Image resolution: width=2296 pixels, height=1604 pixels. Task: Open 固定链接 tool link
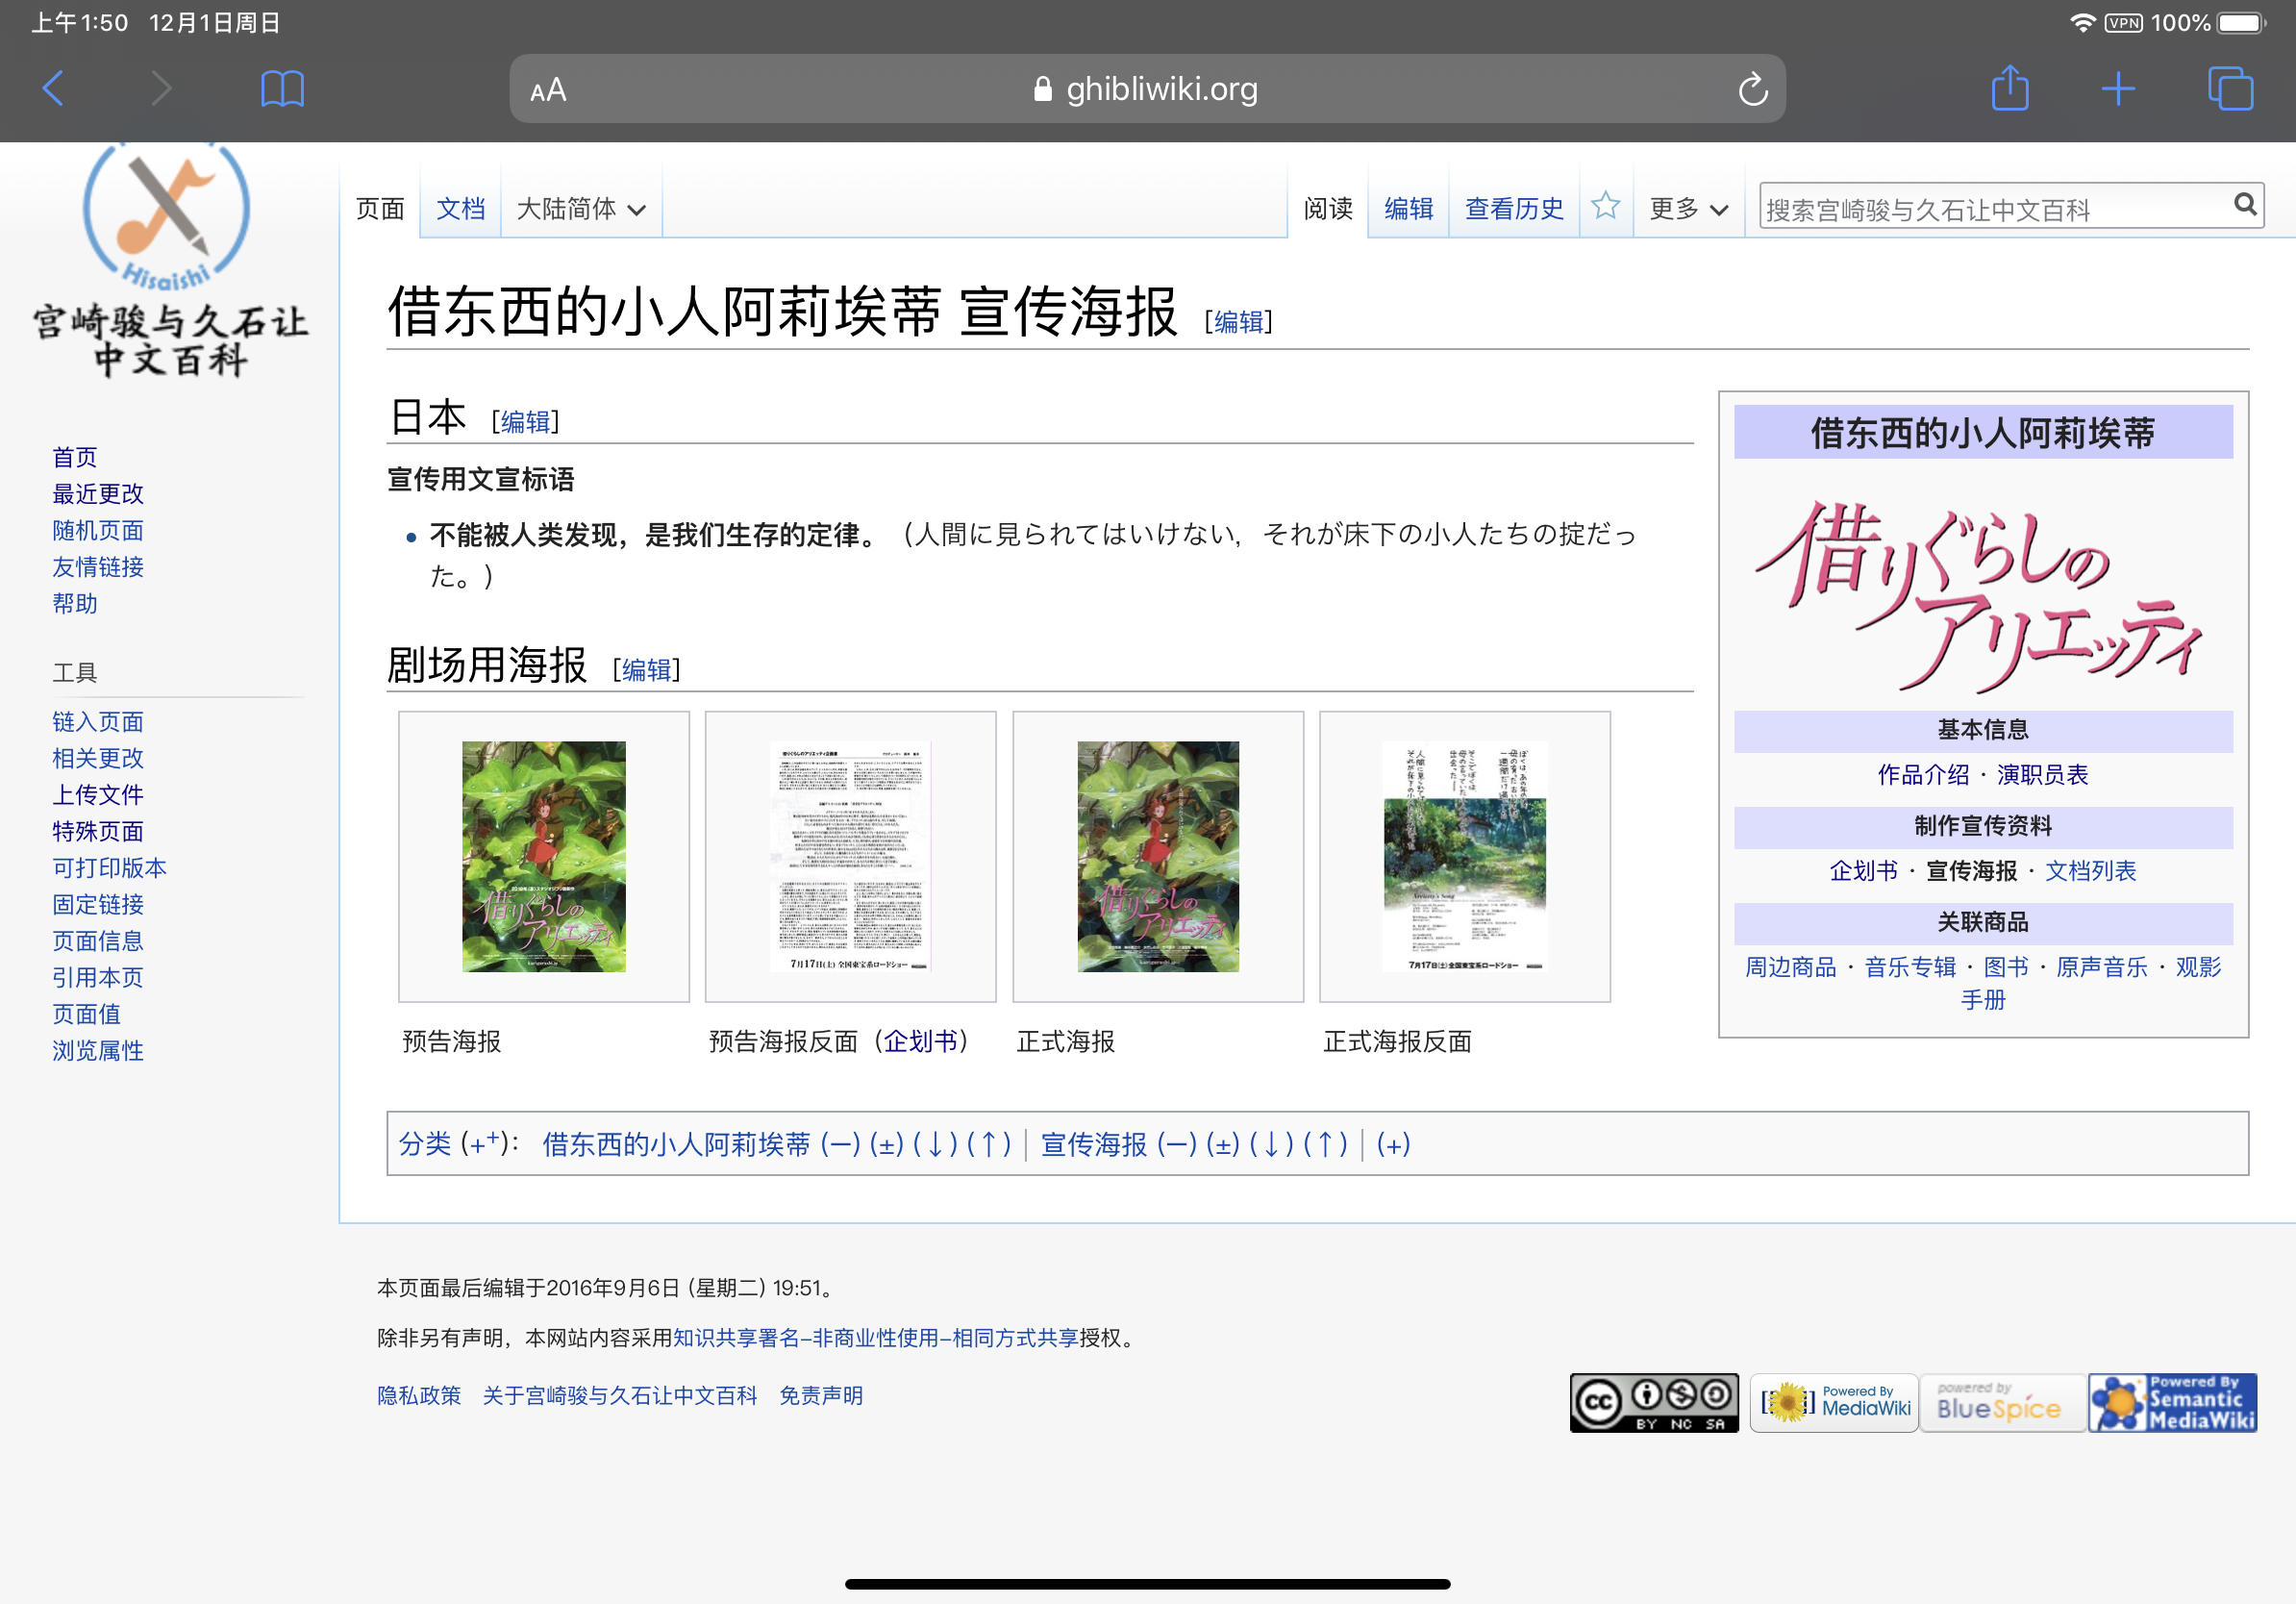pyautogui.click(x=98, y=904)
